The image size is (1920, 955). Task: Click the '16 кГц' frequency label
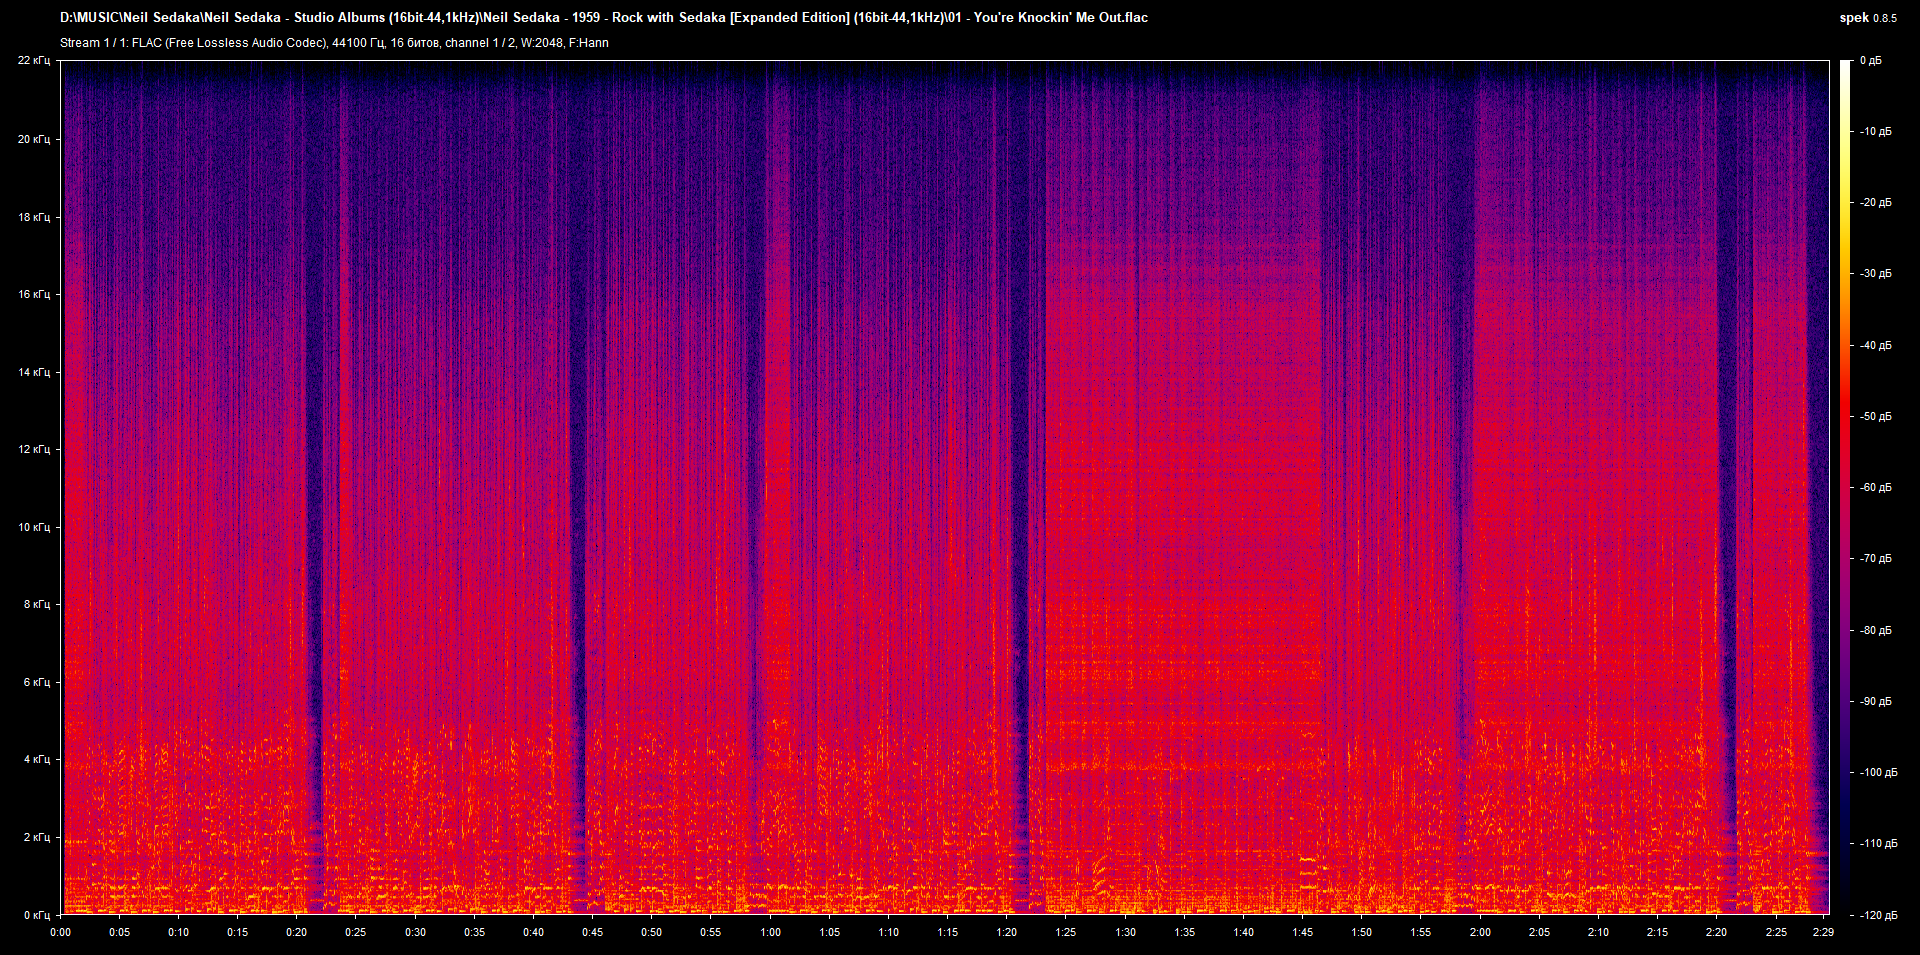pos(34,294)
